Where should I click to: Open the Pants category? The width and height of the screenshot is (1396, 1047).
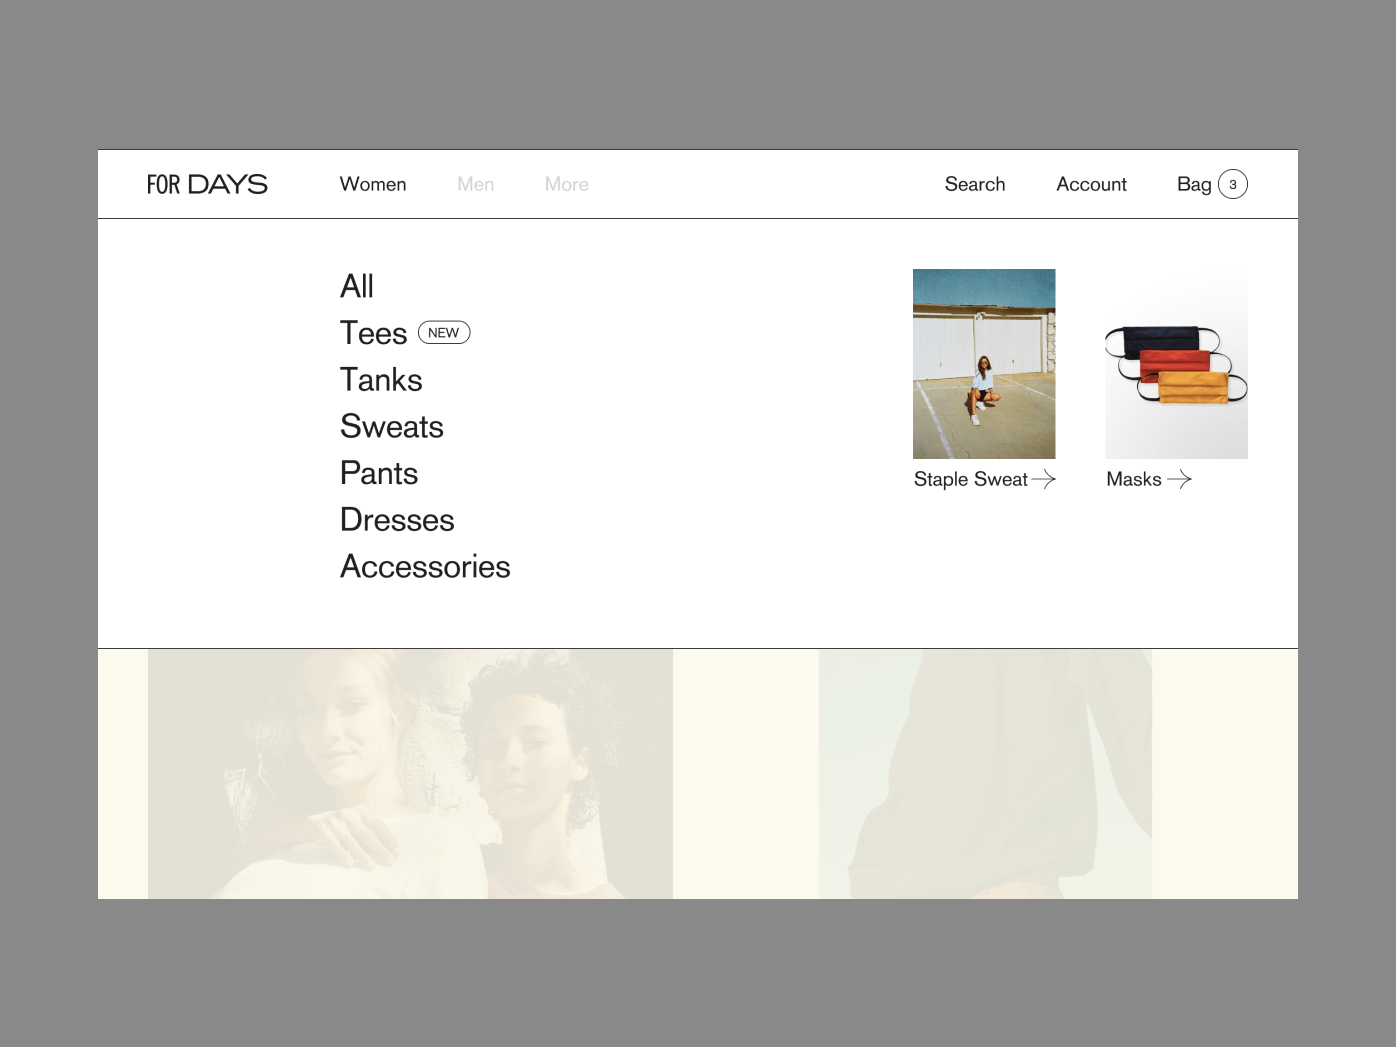pos(379,473)
